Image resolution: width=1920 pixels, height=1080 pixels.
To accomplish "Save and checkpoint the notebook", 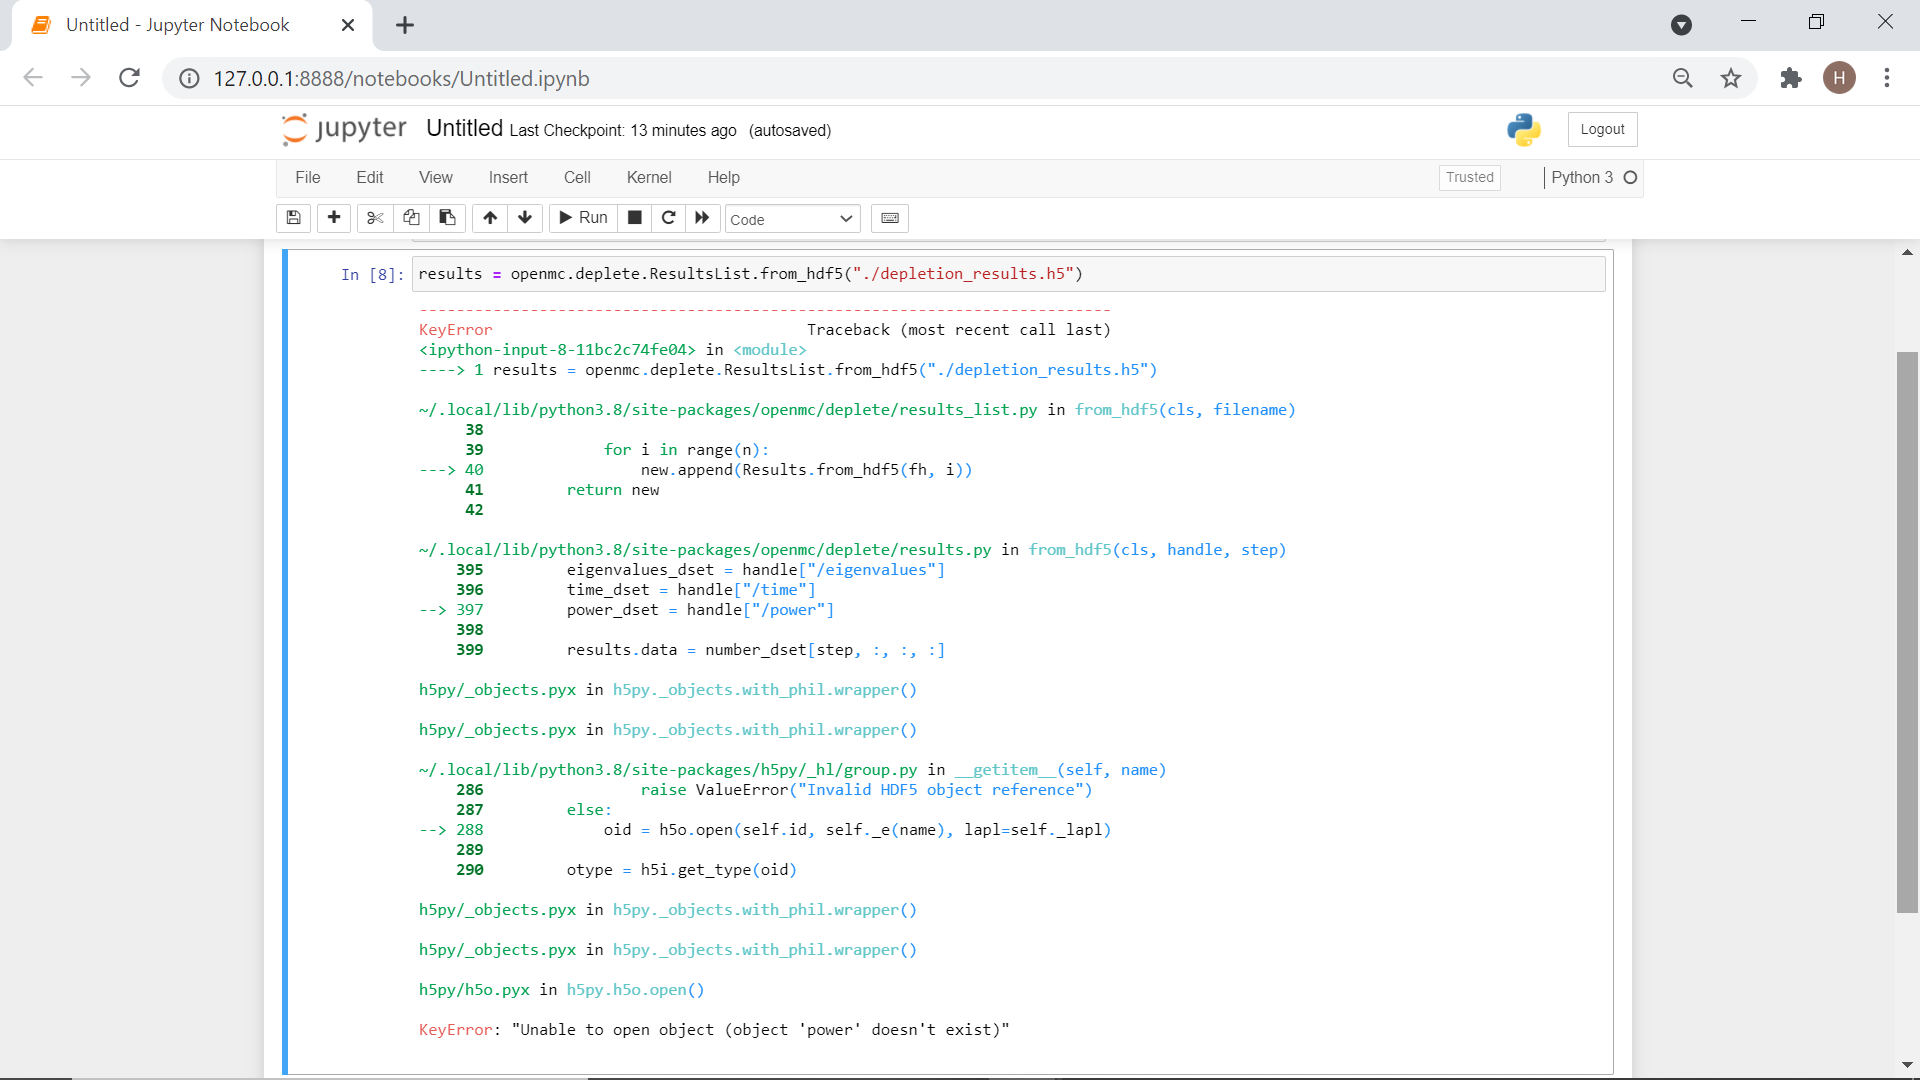I will (x=293, y=218).
